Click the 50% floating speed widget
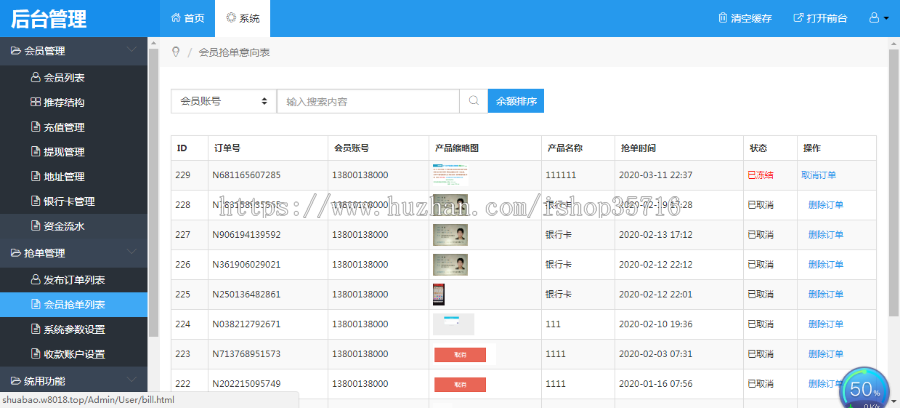Screen dimensions: 900x408 [x=864, y=390]
